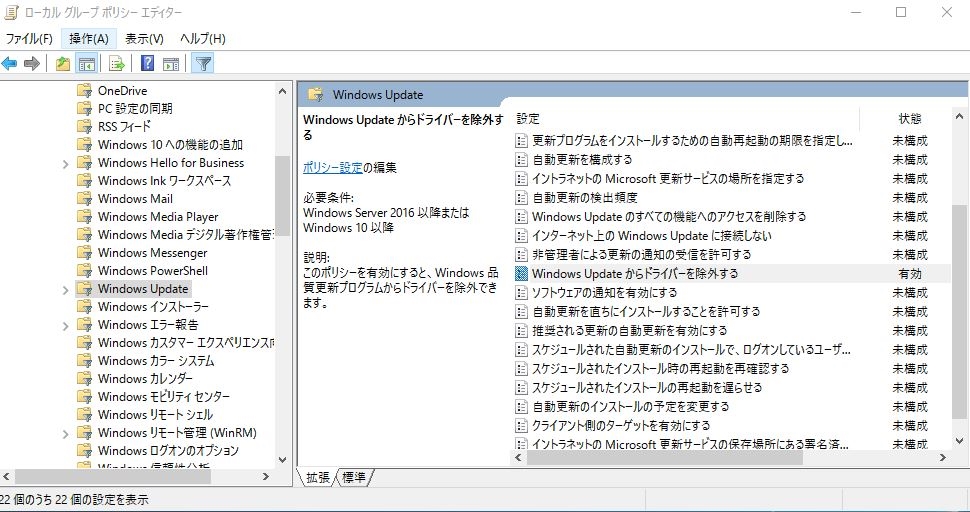
Task: Select Windows Media Player tree item
Action: (x=158, y=216)
